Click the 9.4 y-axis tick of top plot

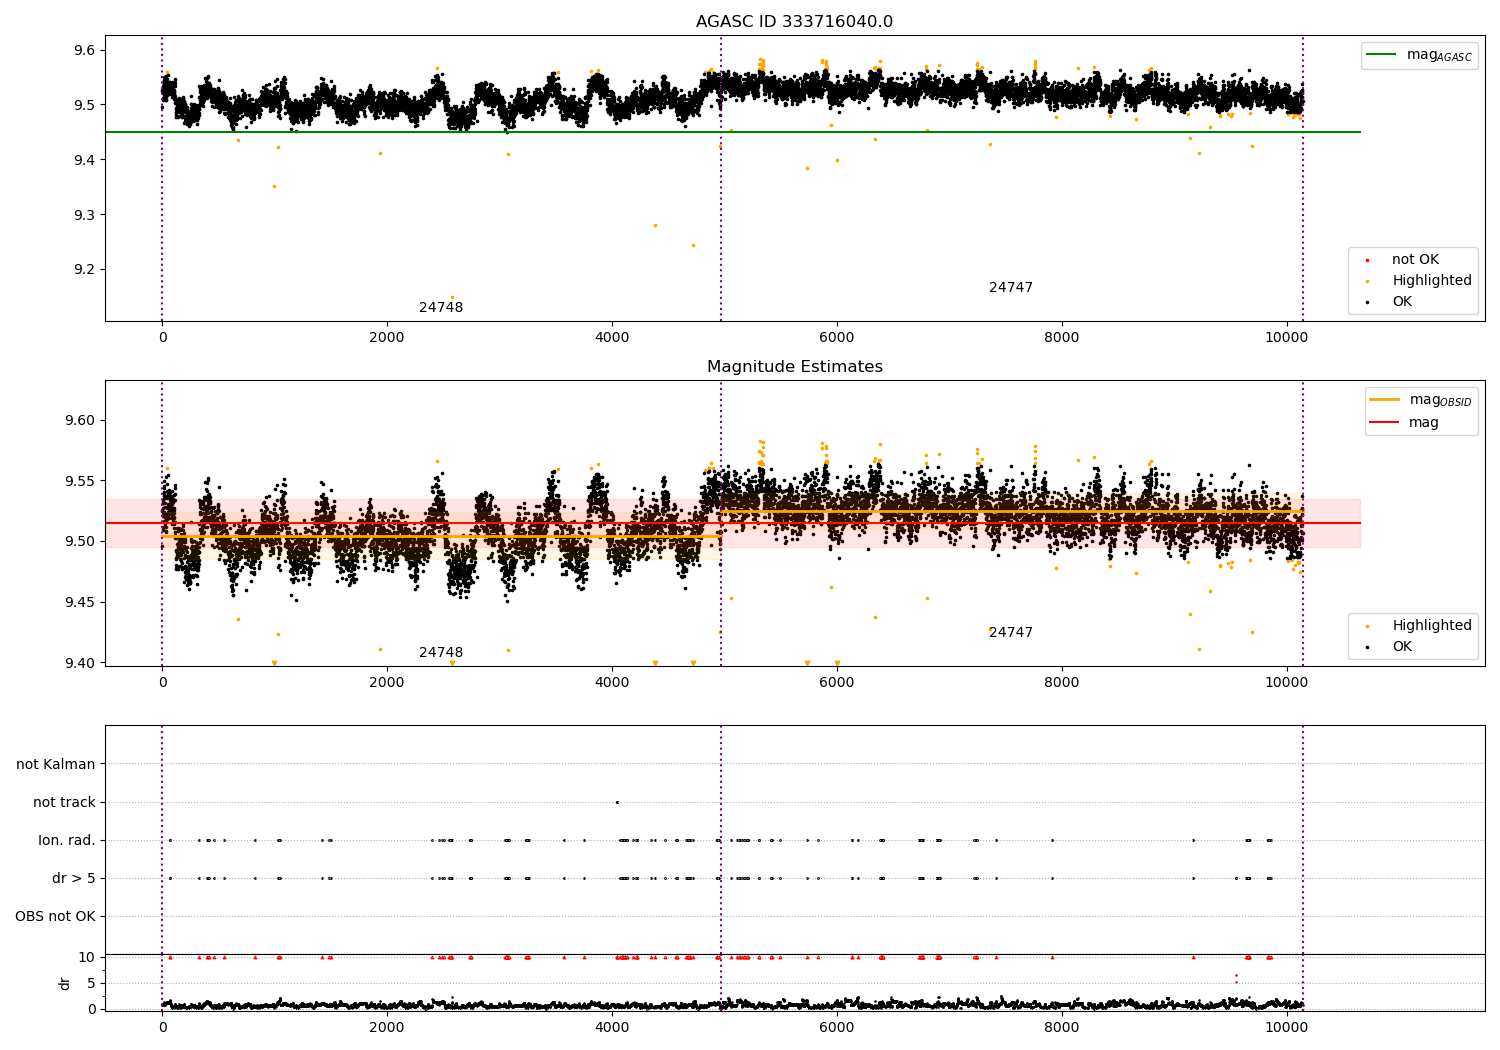[x=86, y=161]
